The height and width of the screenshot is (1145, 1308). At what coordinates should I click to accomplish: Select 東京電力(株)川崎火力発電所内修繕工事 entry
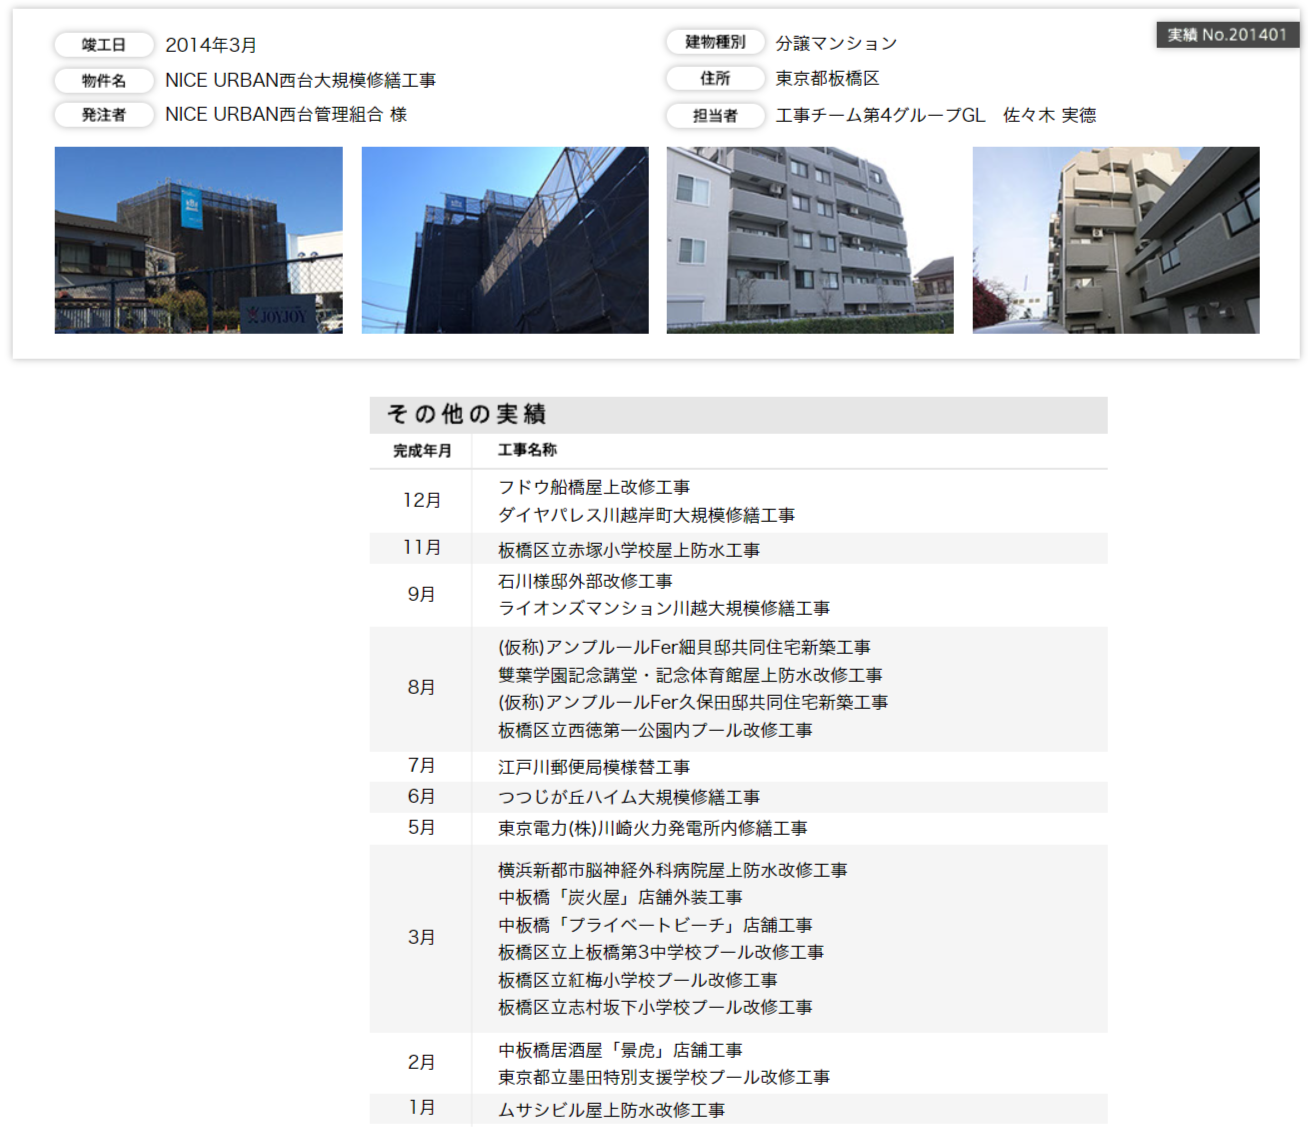[x=652, y=828]
